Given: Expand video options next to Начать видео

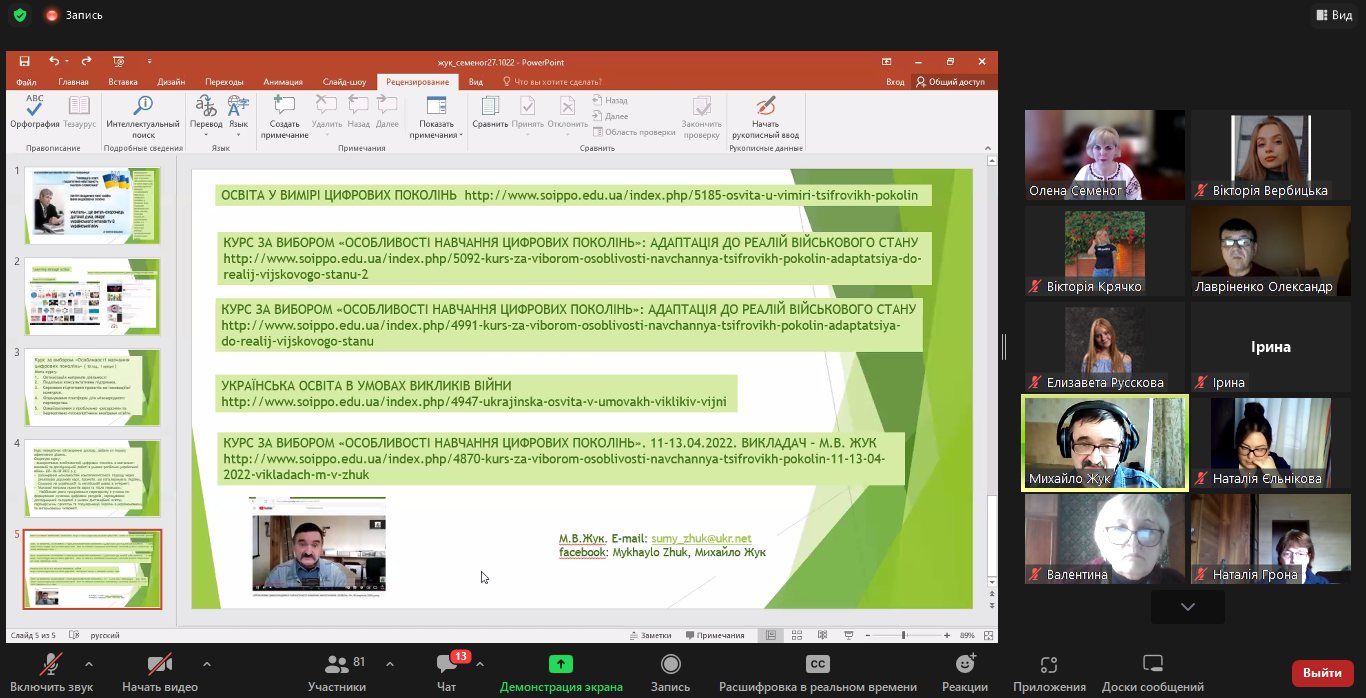Looking at the screenshot, I should click(207, 663).
